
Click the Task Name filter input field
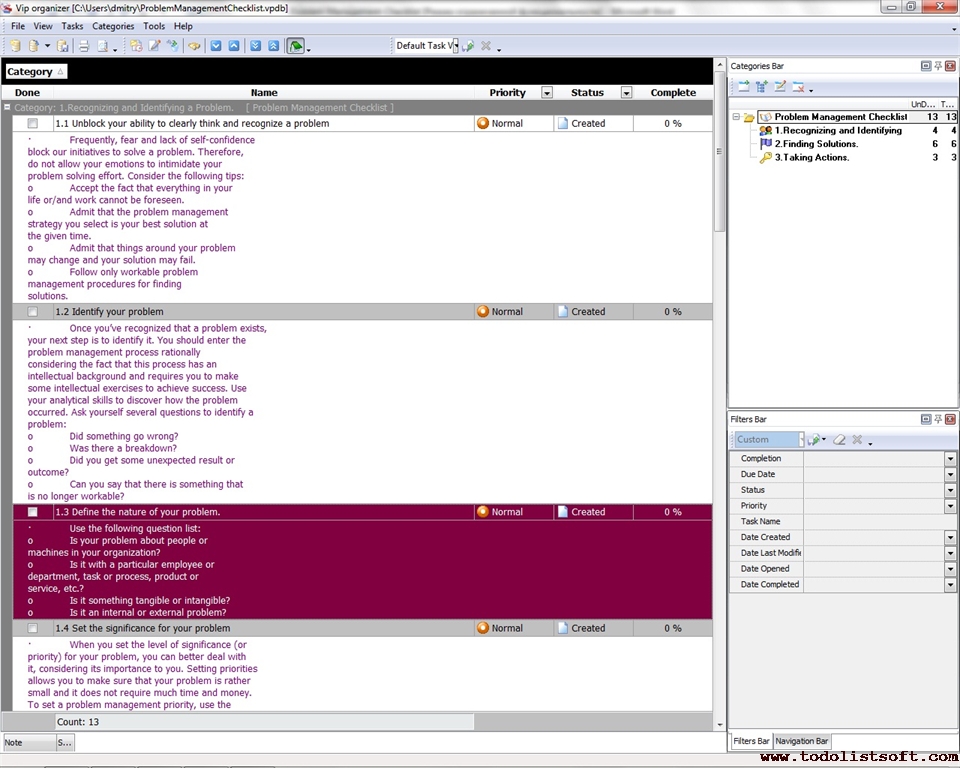(x=878, y=522)
